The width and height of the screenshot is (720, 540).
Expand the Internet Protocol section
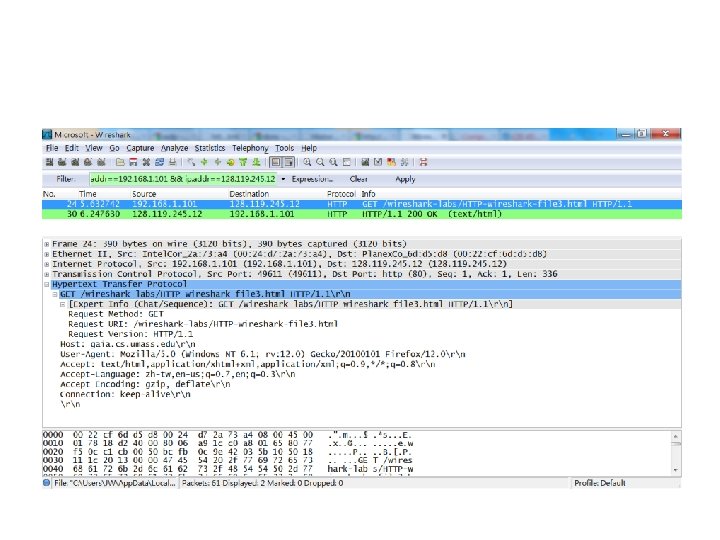[x=46, y=264]
